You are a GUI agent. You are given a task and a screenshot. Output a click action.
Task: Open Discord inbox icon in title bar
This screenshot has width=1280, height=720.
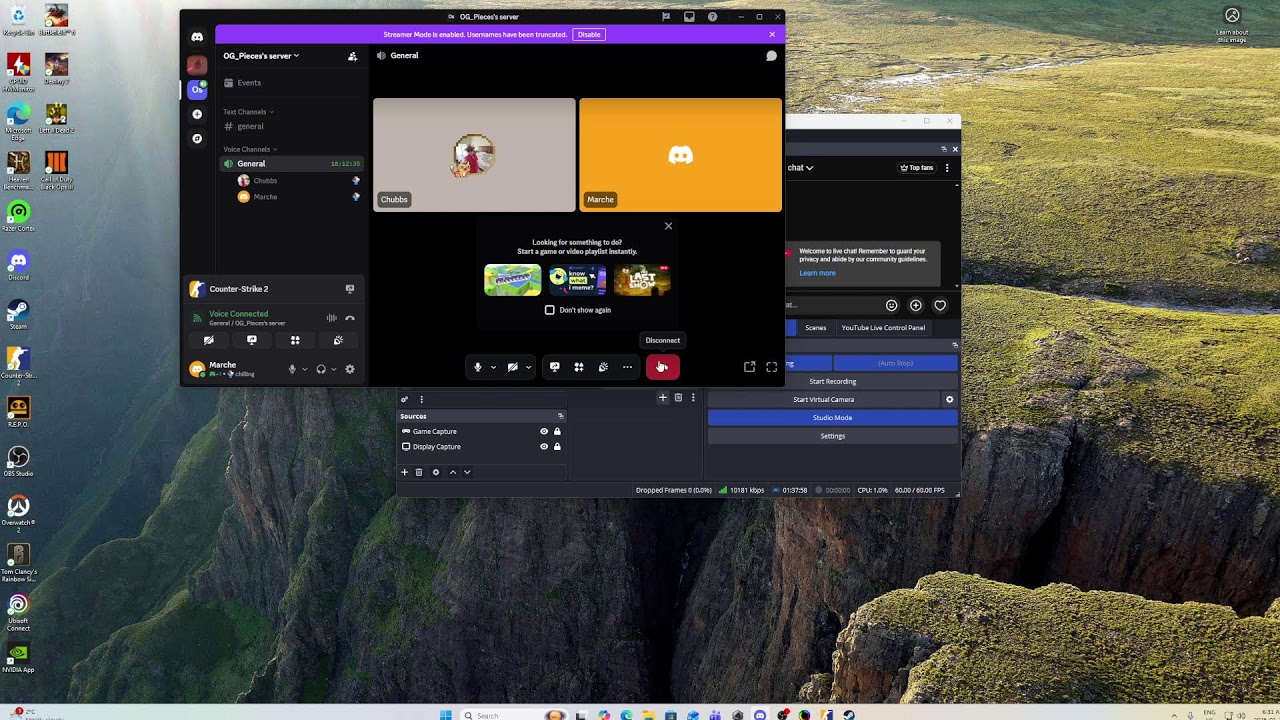pyautogui.click(x=689, y=17)
